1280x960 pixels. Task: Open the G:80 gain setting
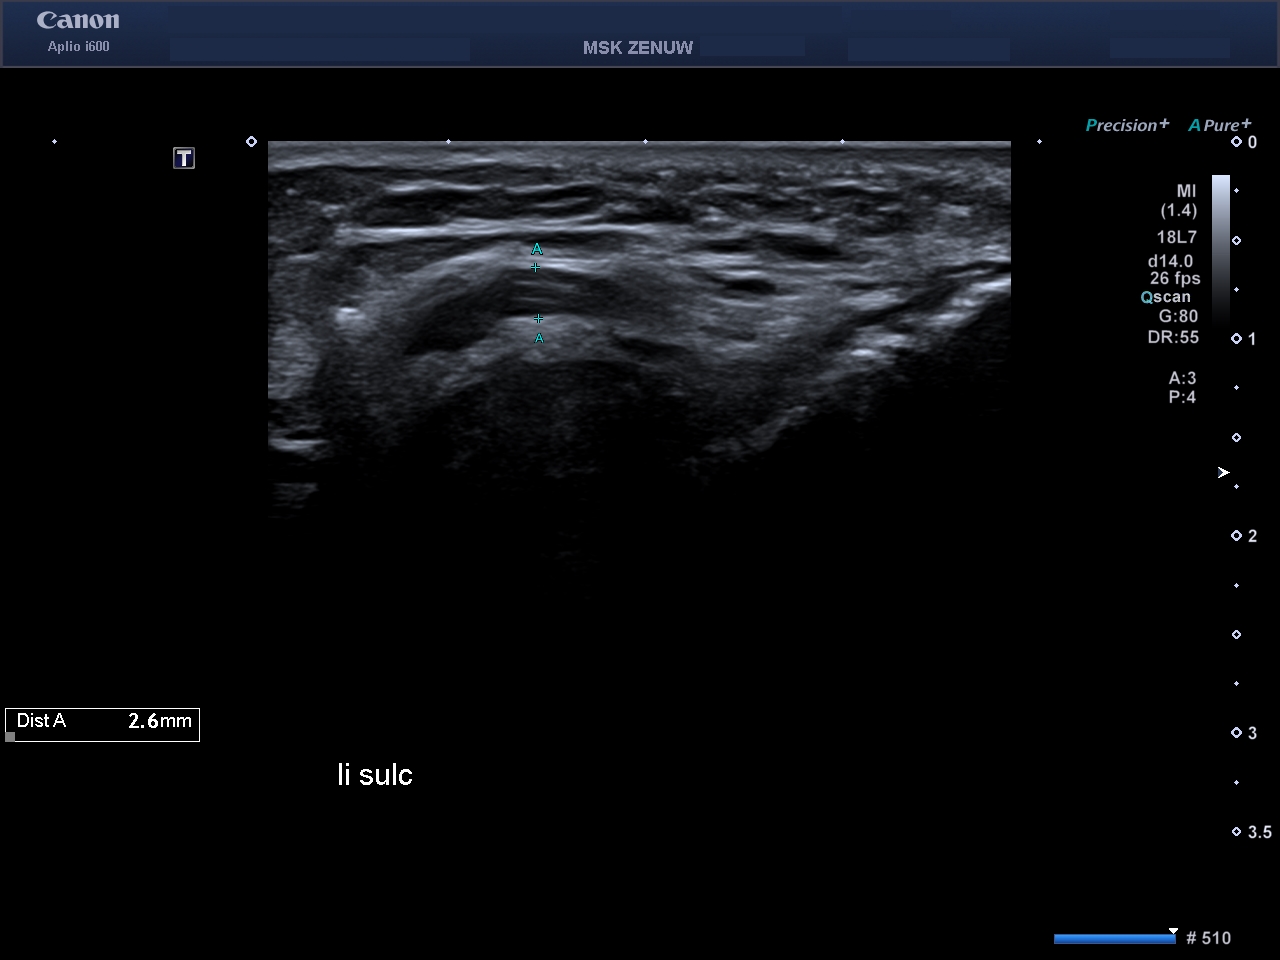pyautogui.click(x=1177, y=316)
